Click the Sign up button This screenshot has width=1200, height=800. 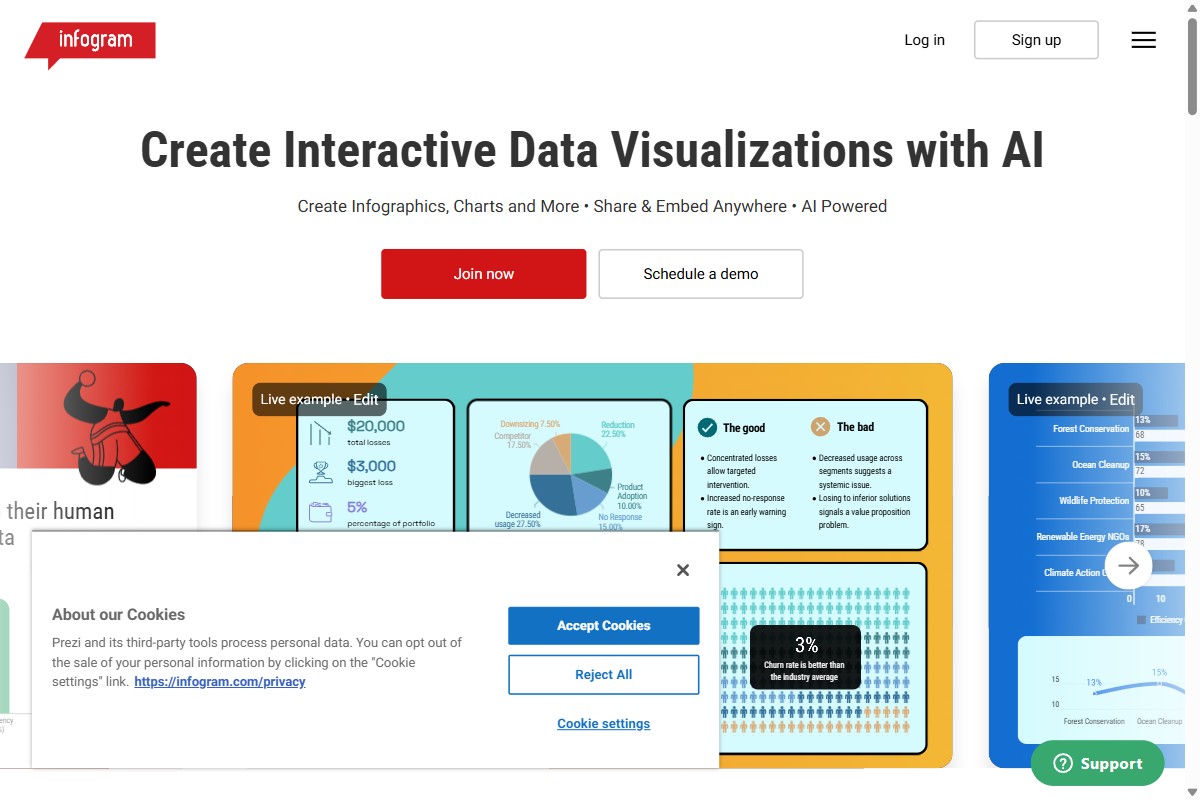click(x=1036, y=40)
